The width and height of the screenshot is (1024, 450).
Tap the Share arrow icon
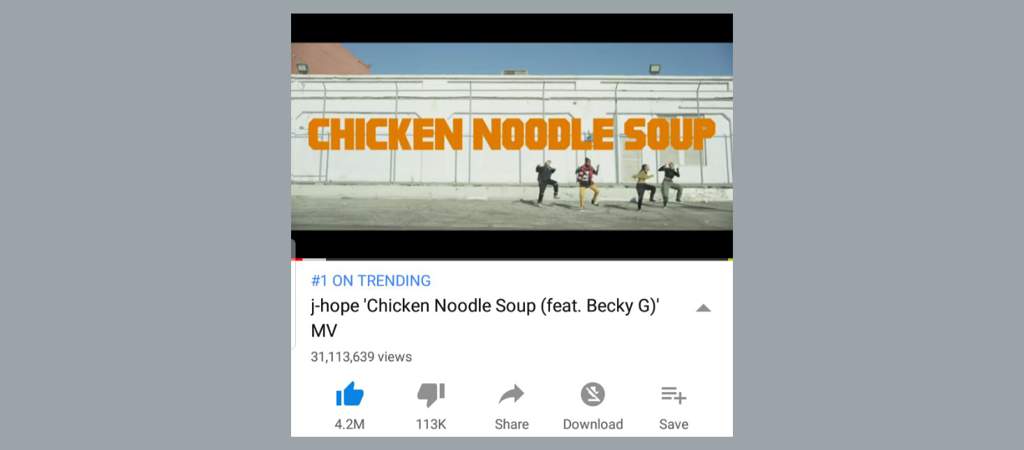click(511, 394)
